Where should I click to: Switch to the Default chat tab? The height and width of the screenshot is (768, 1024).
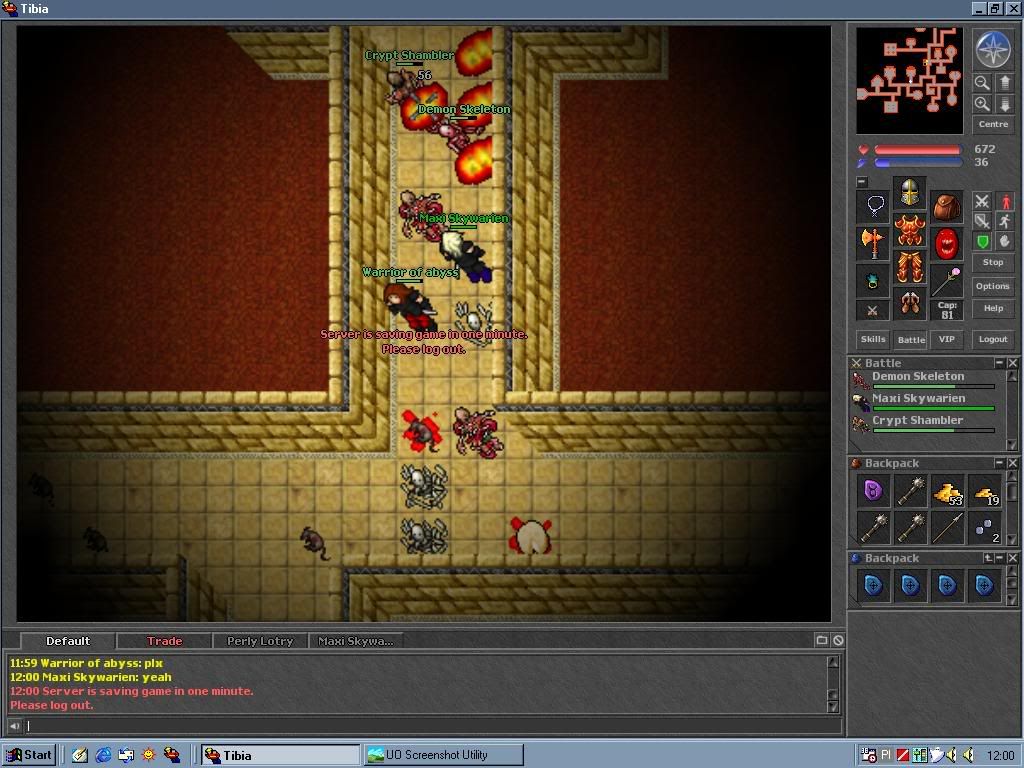click(x=68, y=641)
